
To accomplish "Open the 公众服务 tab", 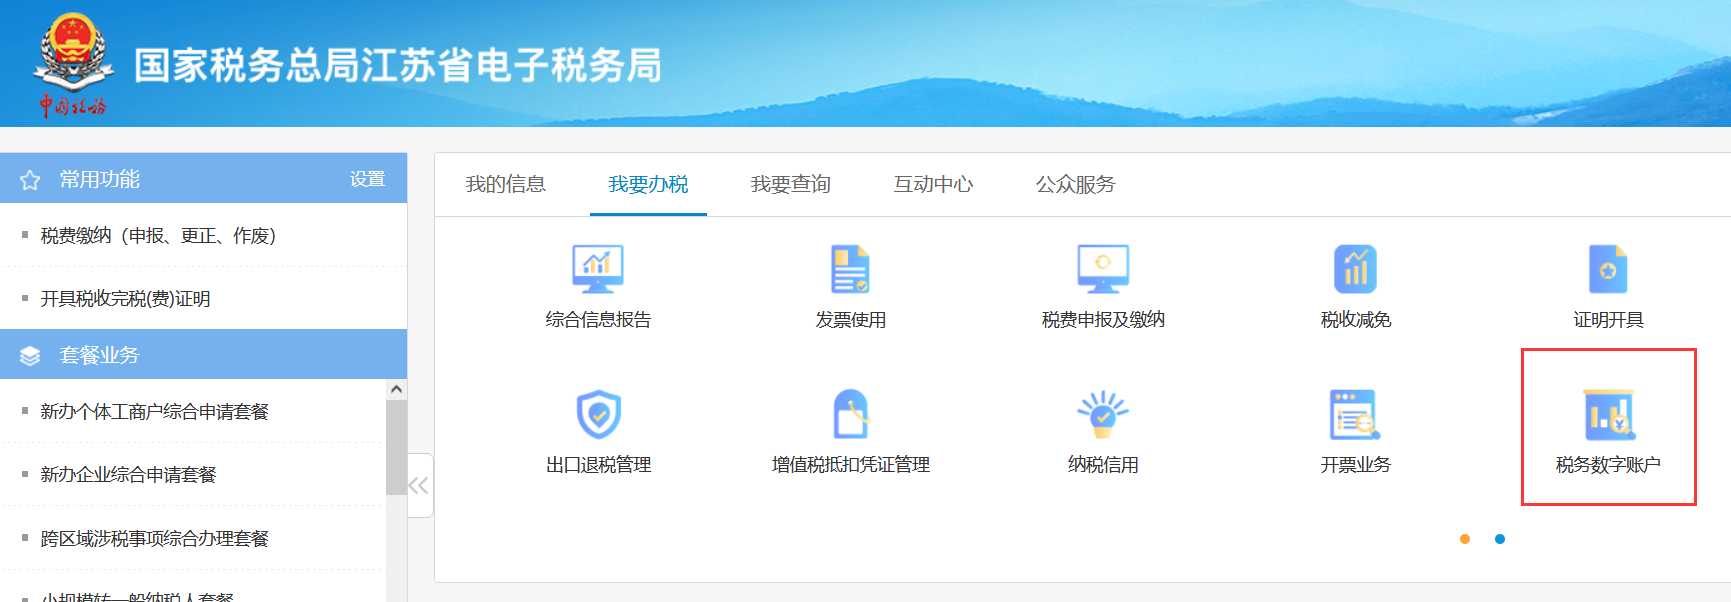I will coord(1075,184).
